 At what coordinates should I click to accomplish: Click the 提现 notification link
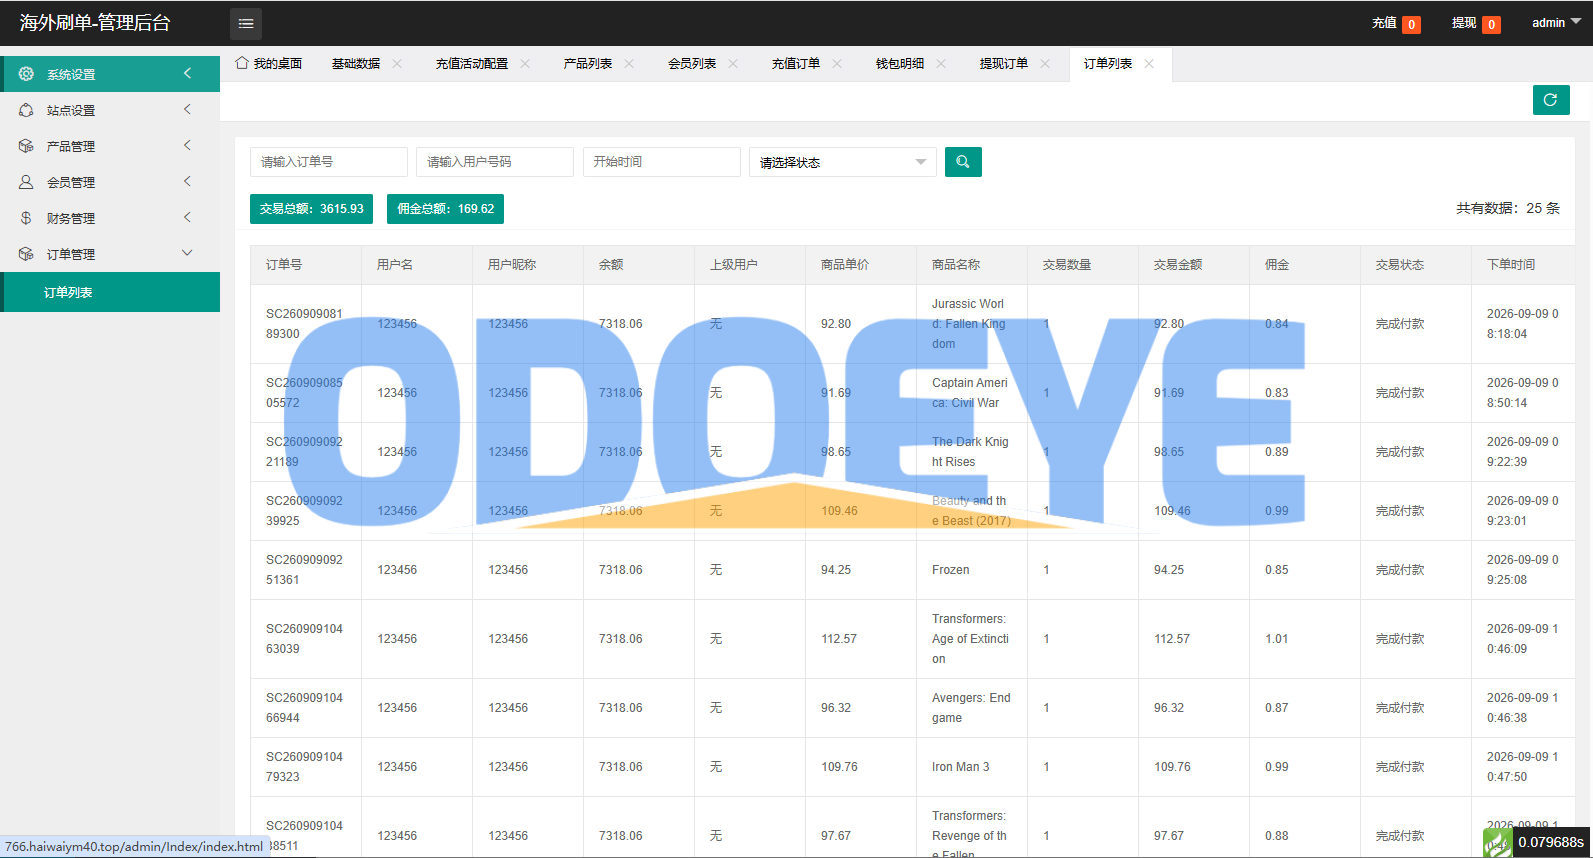[x=1476, y=23]
